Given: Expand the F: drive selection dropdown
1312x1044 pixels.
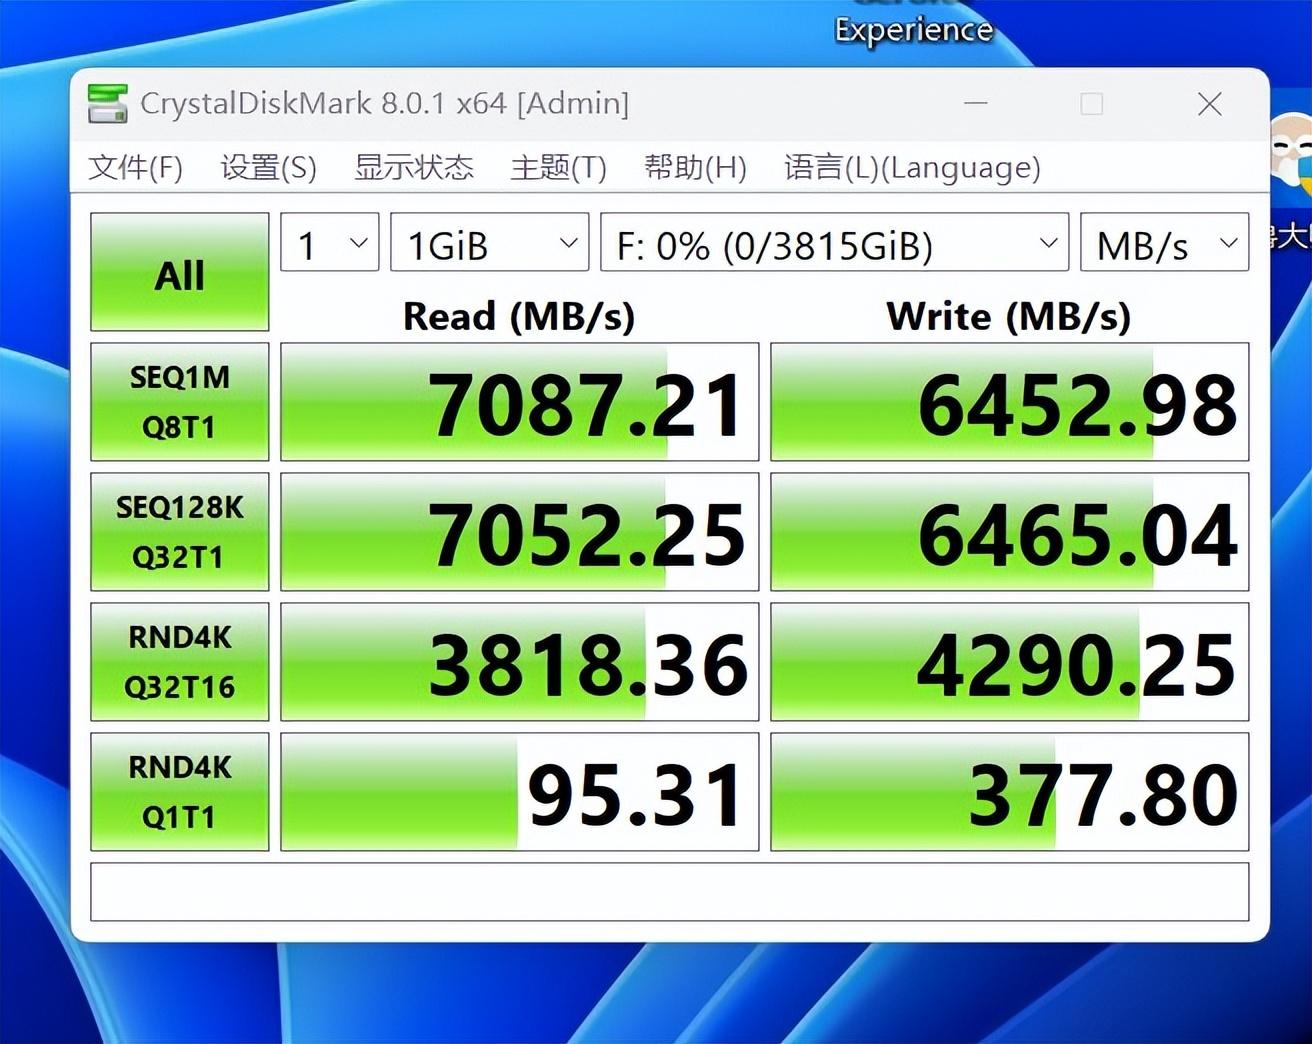Looking at the screenshot, I should (x=835, y=242).
